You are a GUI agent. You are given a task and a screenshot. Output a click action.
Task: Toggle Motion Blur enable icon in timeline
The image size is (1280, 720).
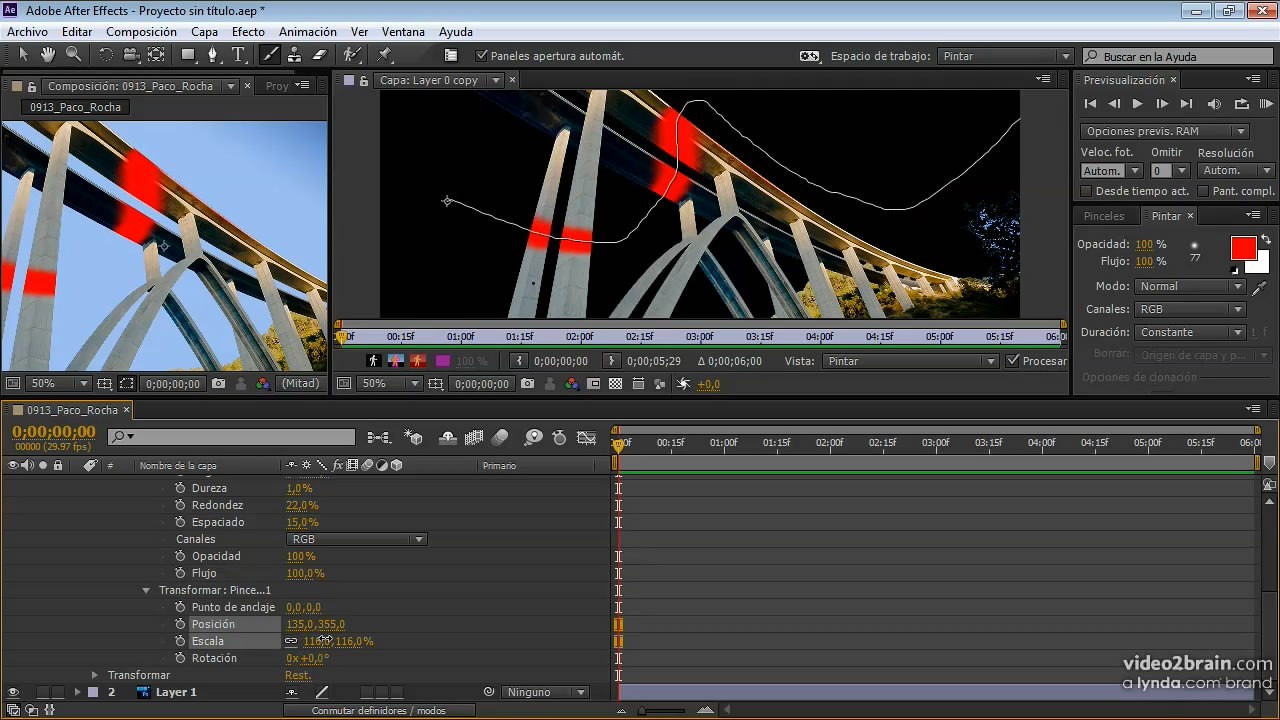click(x=500, y=437)
